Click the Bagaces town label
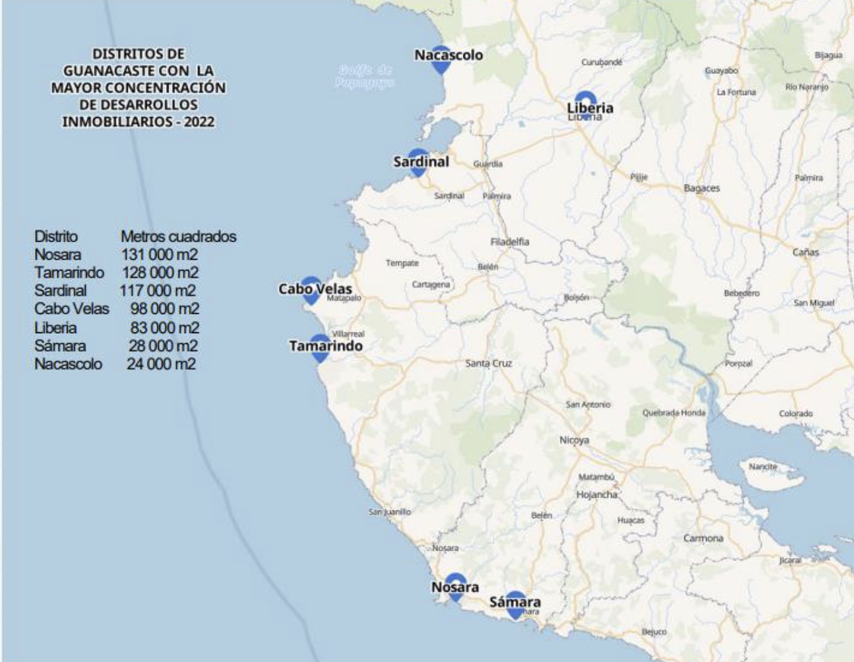Viewport: 854px width, 662px height. coord(701,188)
